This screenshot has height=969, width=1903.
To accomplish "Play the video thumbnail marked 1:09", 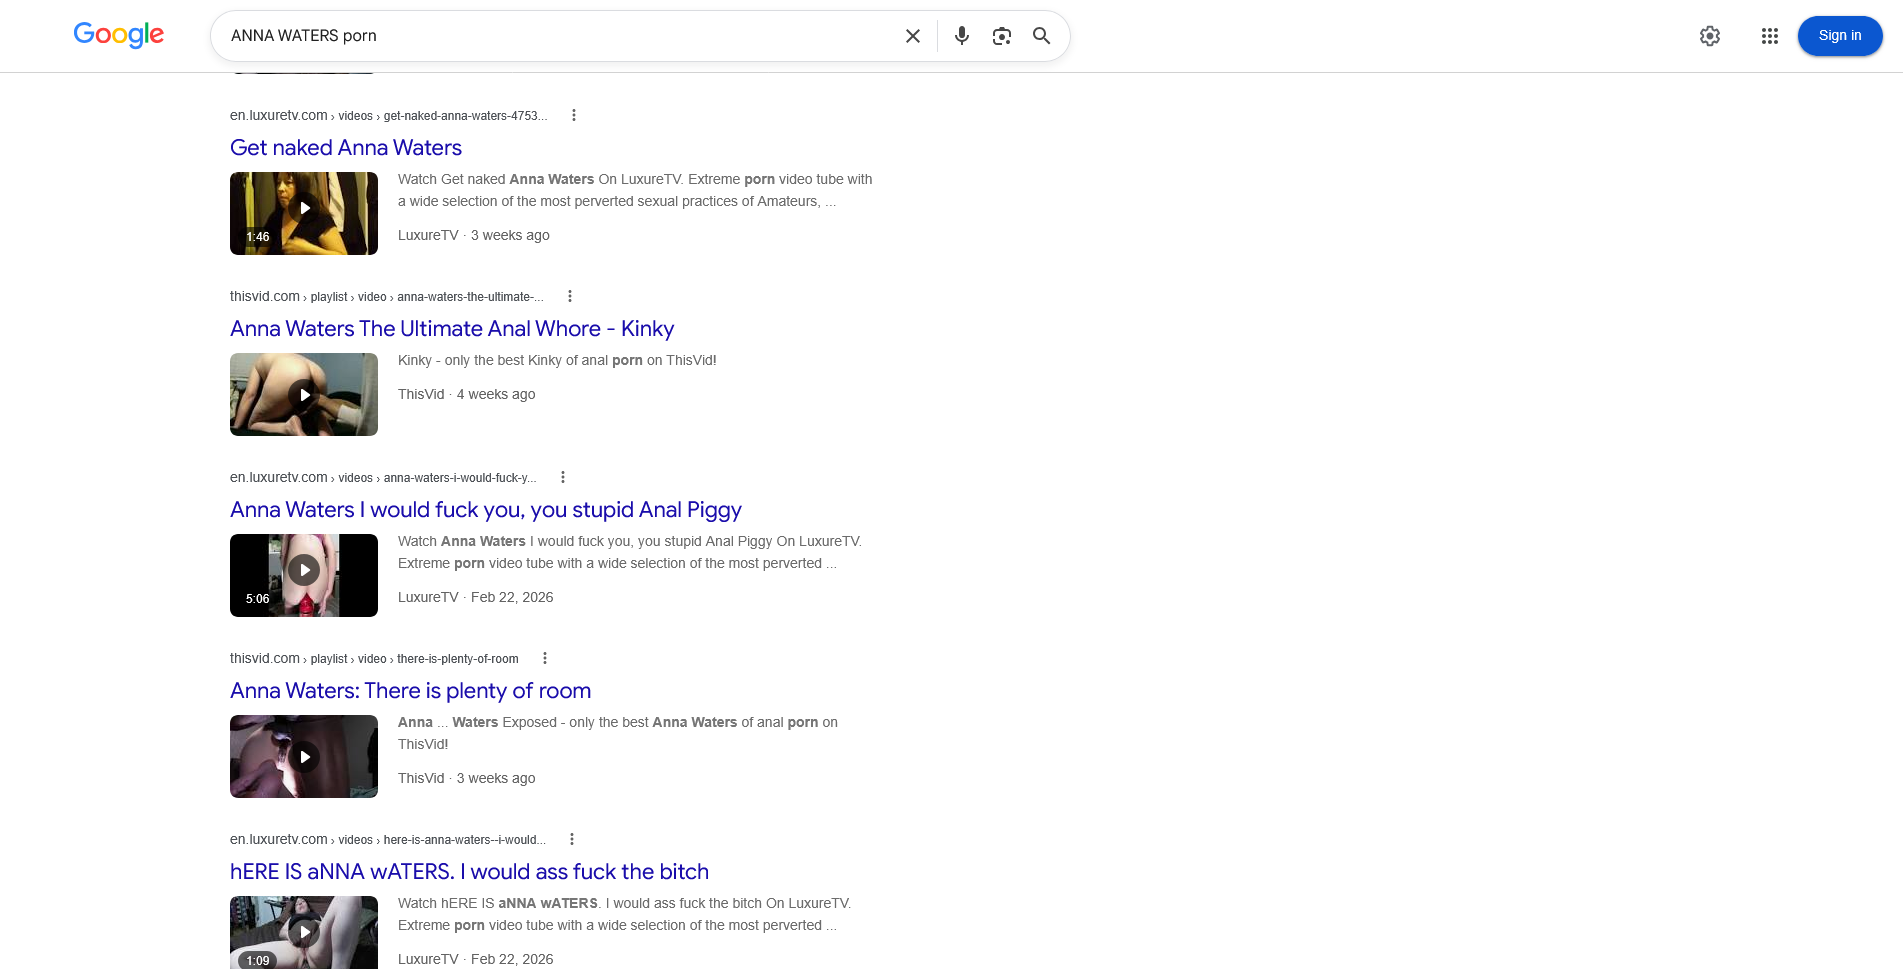I will (304, 932).
